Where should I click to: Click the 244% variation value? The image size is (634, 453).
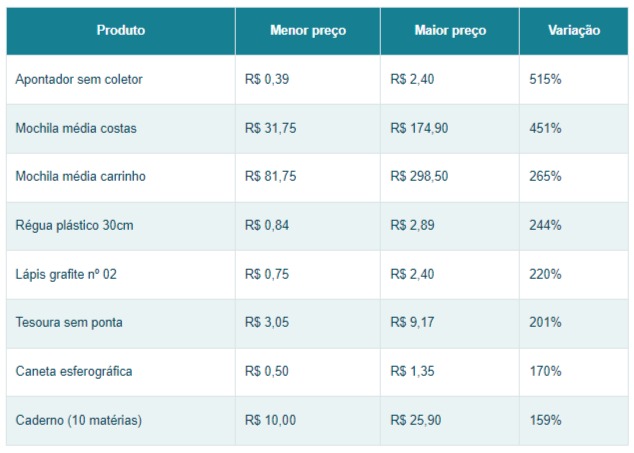point(545,226)
